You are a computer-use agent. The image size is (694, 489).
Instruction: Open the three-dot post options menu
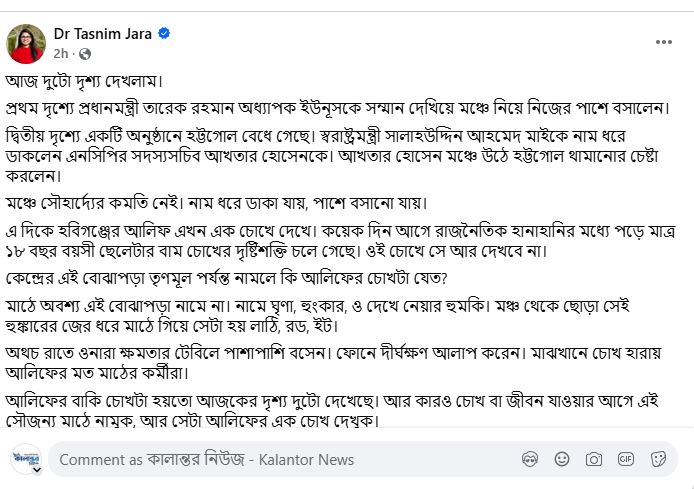[663, 42]
